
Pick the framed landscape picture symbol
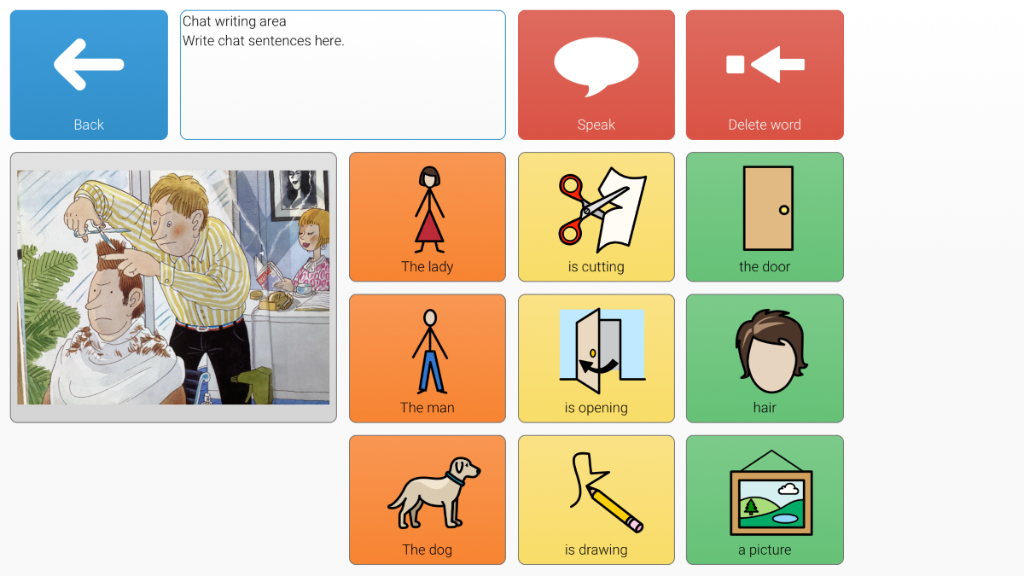(771, 493)
